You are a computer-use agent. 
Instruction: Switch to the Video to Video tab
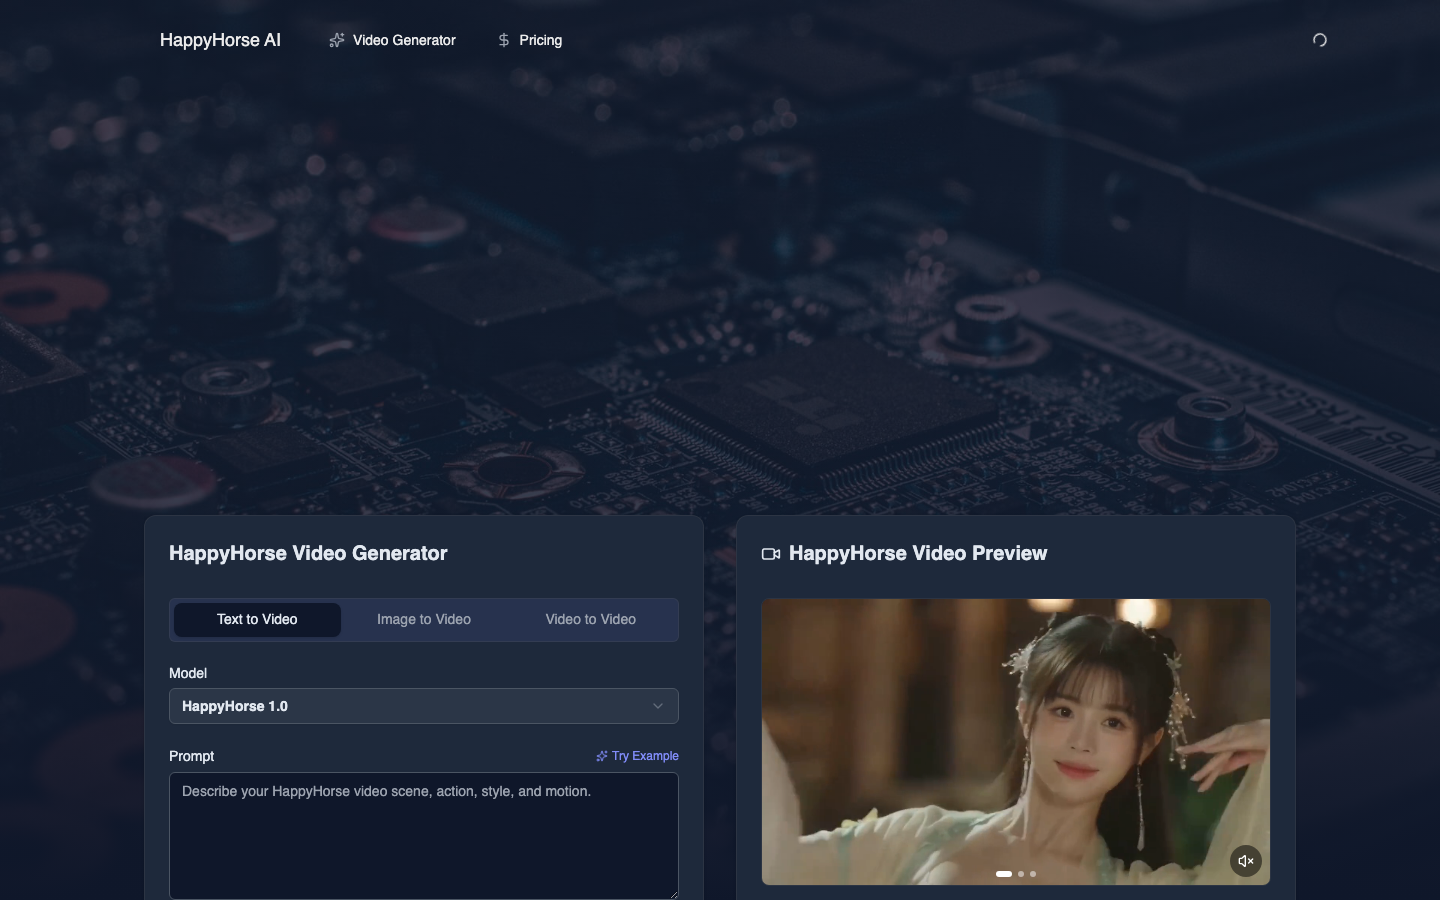tap(590, 619)
